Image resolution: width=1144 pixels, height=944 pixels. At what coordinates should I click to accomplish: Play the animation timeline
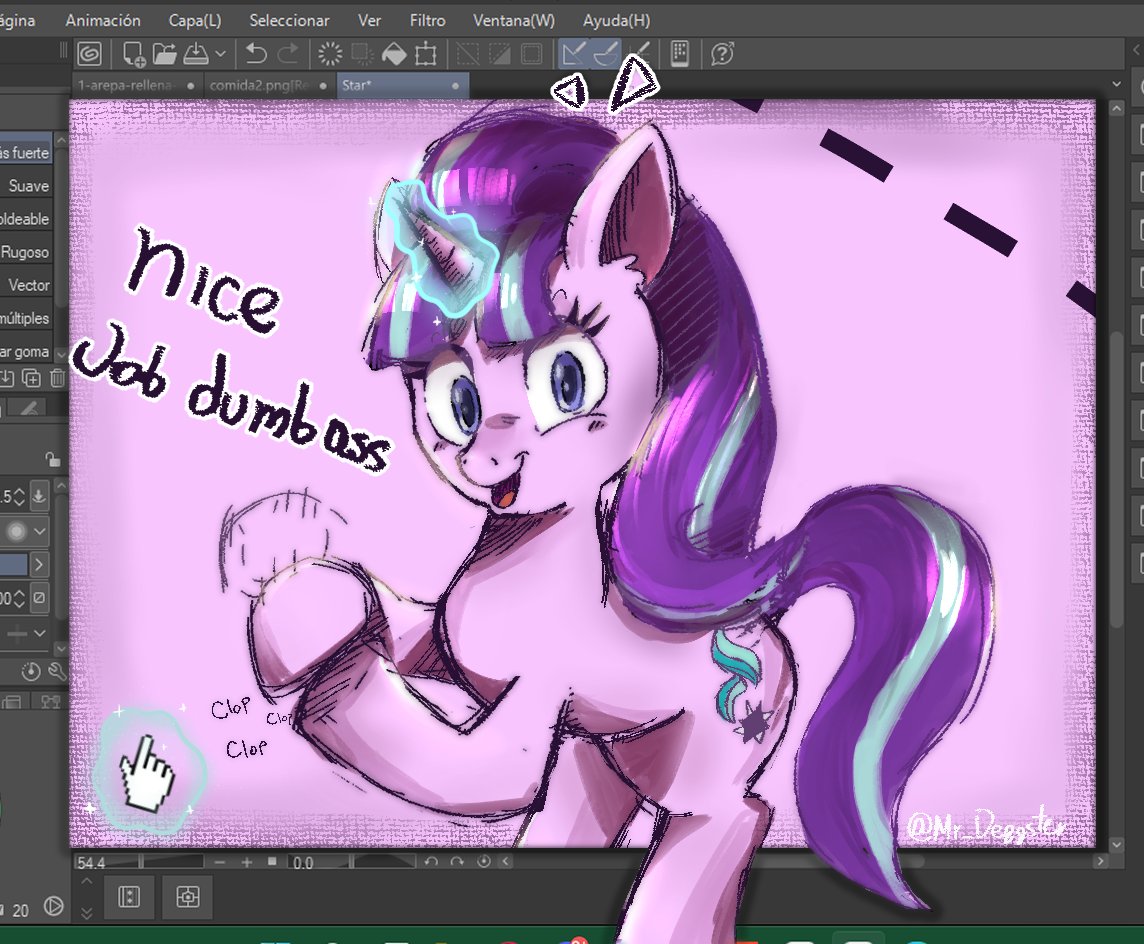click(53, 907)
